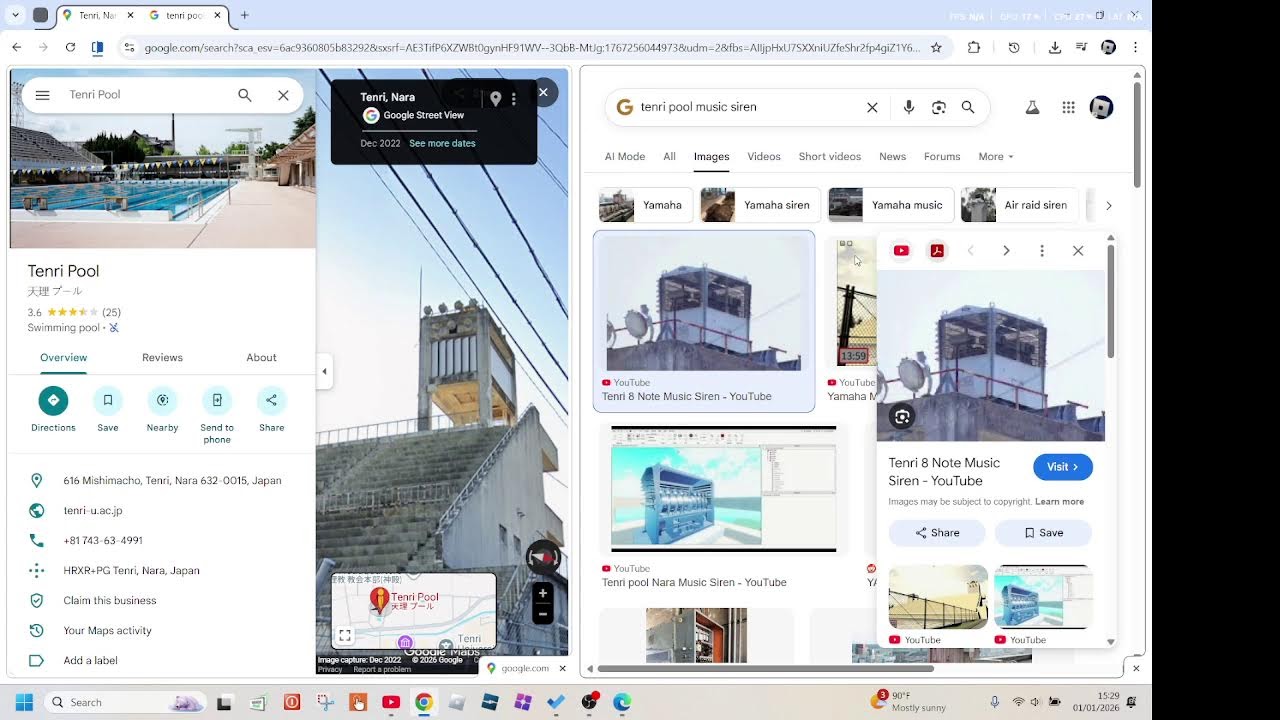Open the Forums results tab
Screen dimensions: 1280x720
[x=942, y=156]
